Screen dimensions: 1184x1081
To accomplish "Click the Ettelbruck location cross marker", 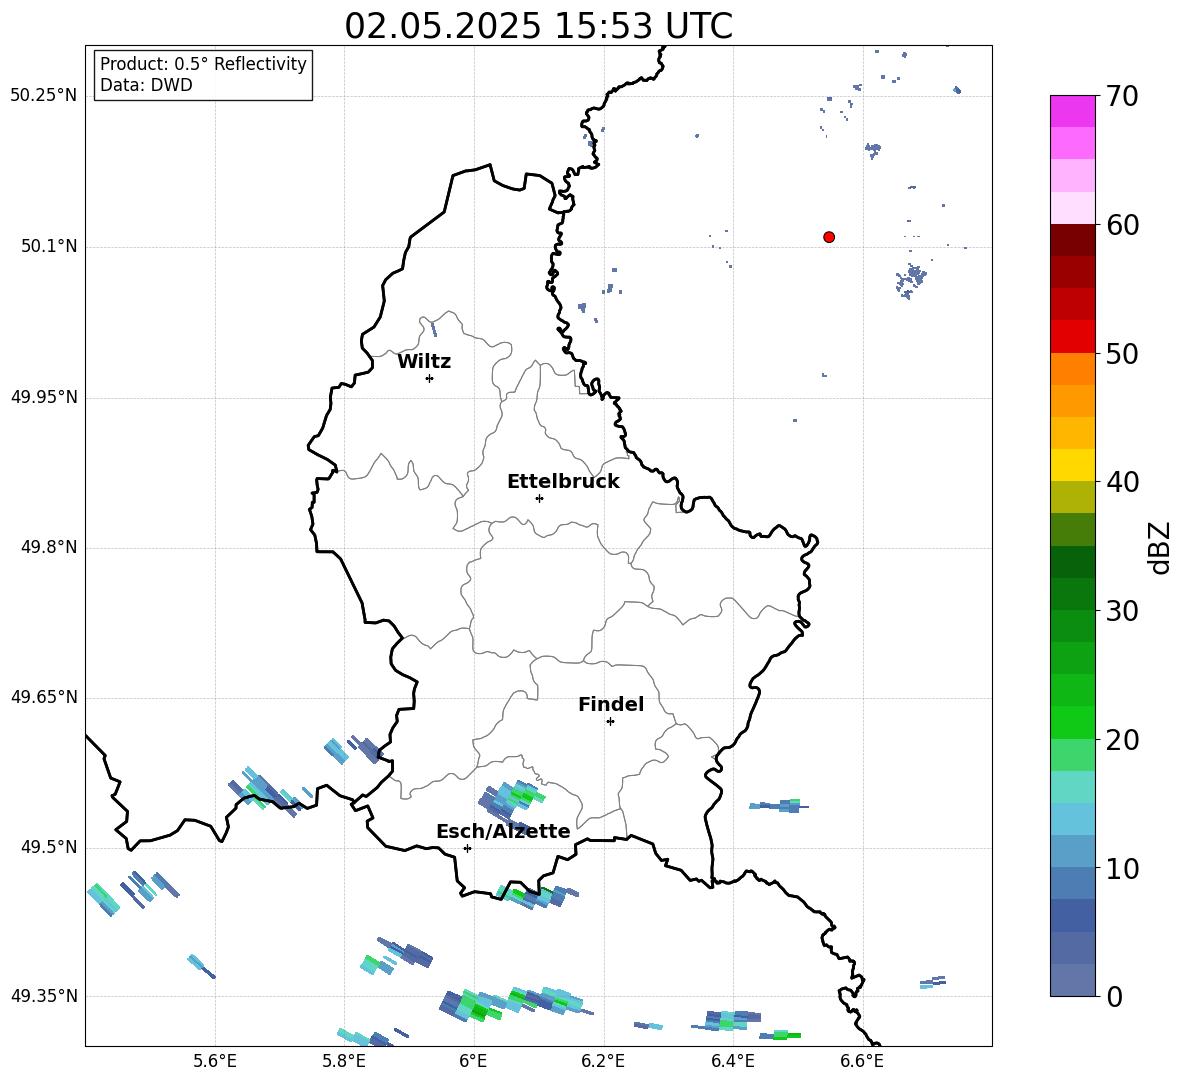I will pos(539,498).
